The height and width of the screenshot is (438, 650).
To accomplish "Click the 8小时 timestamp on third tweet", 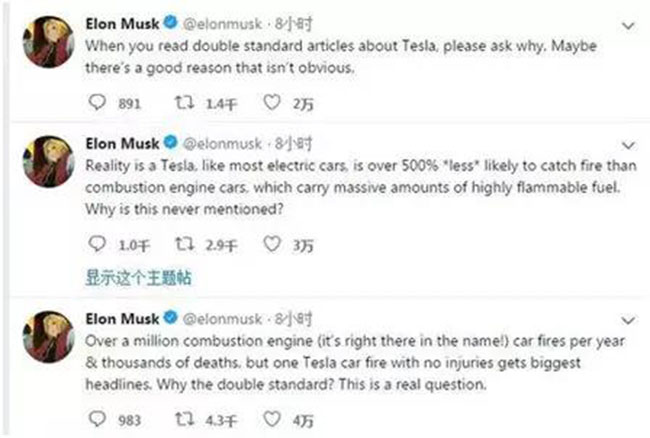I will (293, 319).
